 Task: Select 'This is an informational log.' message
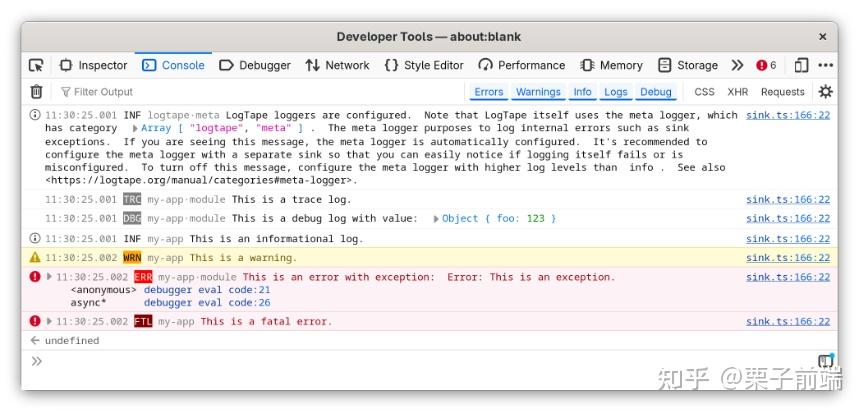click(x=277, y=239)
